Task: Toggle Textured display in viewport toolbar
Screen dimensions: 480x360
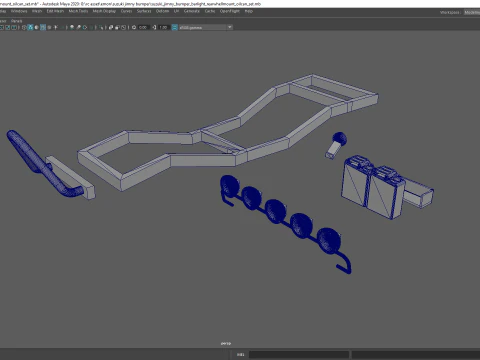Action: (49, 27)
